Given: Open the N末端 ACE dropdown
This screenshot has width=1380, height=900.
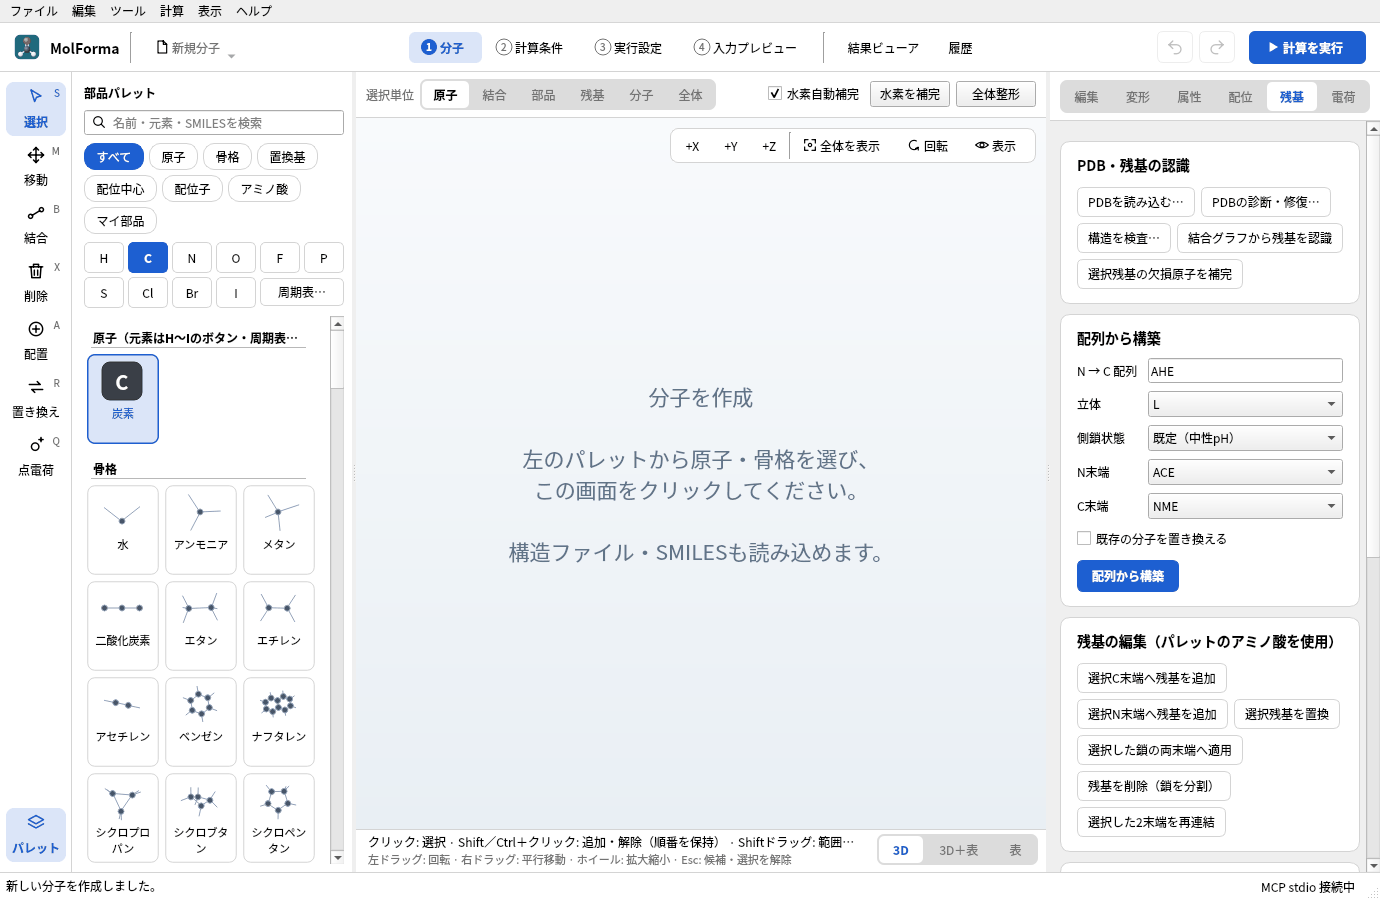Looking at the screenshot, I should pyautogui.click(x=1245, y=472).
